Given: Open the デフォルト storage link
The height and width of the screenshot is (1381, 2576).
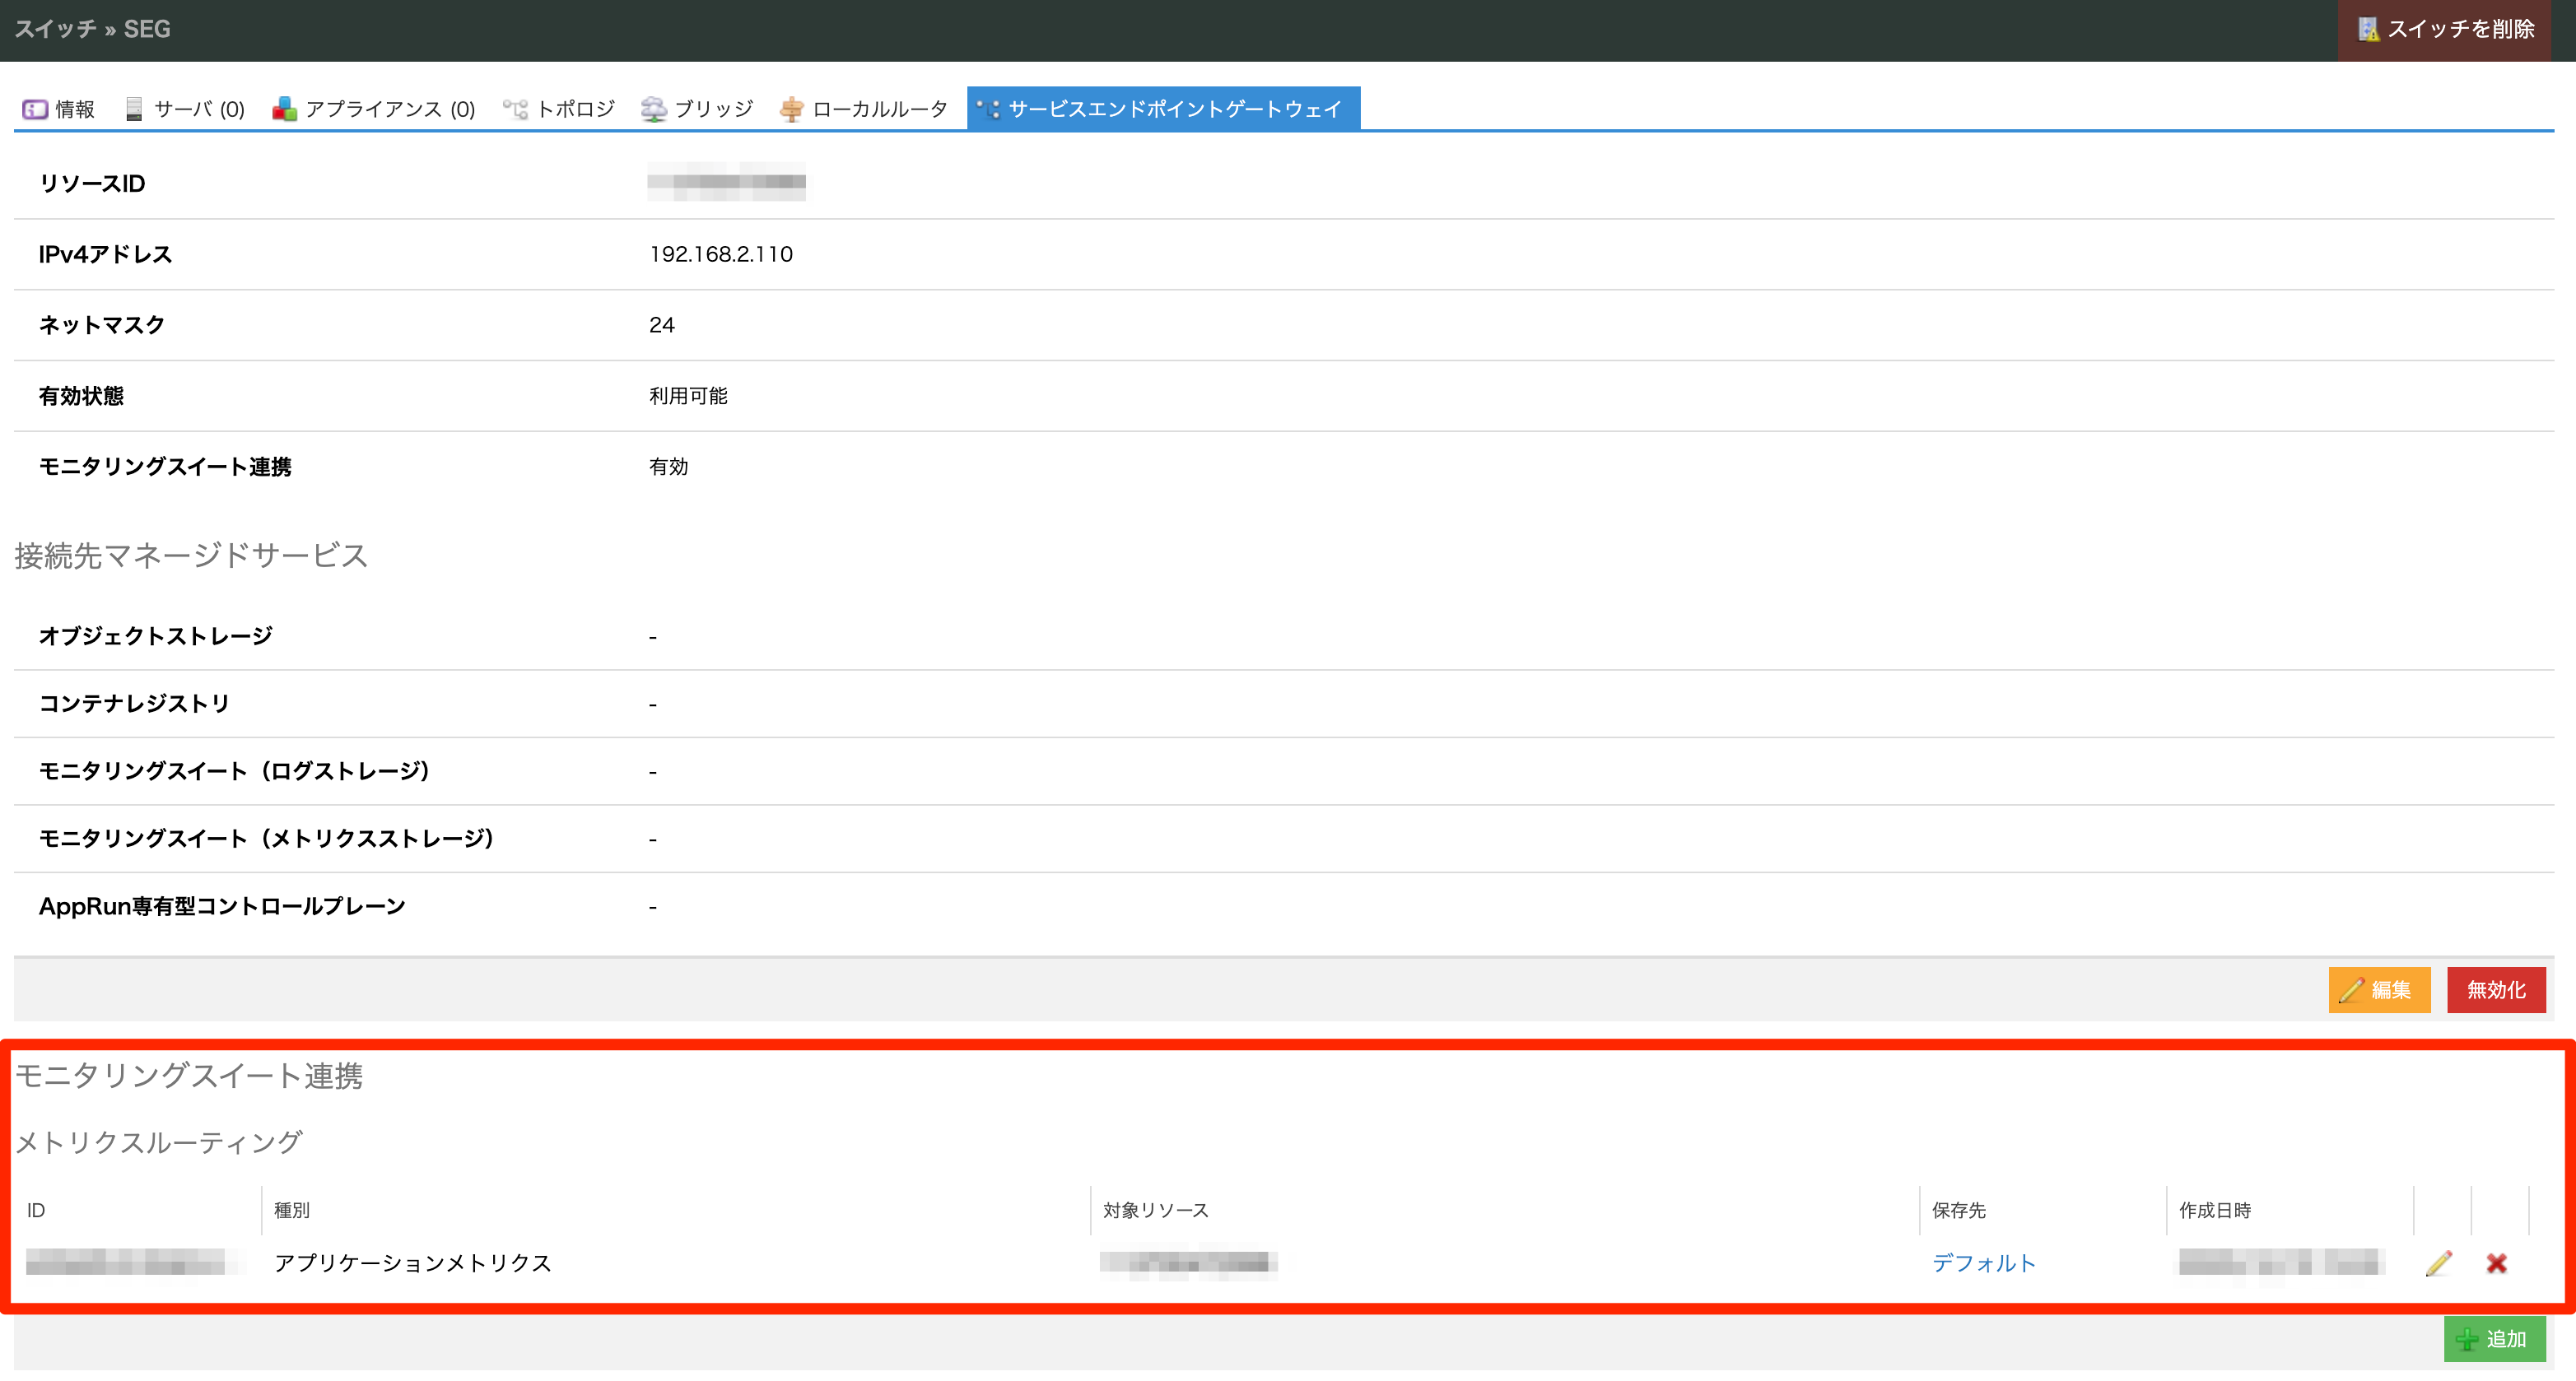Looking at the screenshot, I should point(1983,1263).
